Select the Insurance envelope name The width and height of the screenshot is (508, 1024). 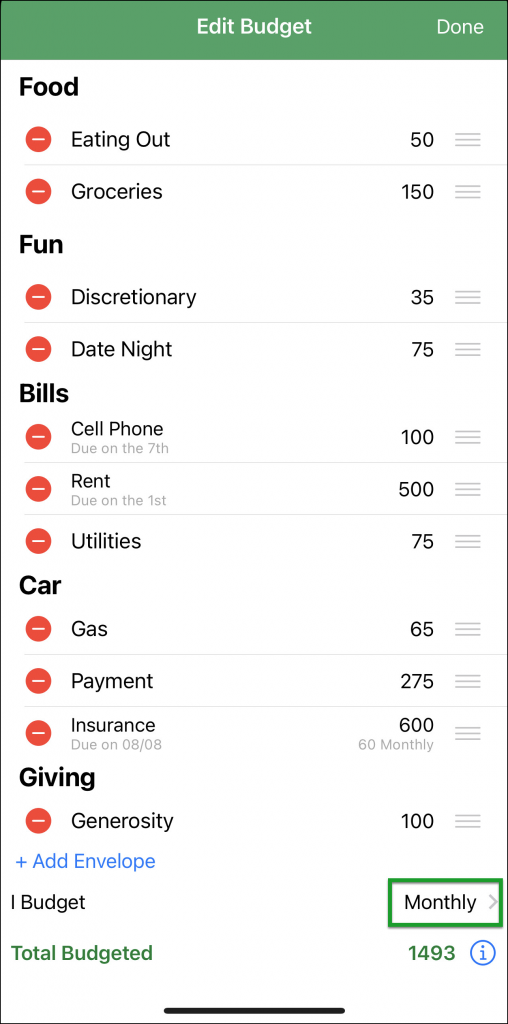(113, 725)
